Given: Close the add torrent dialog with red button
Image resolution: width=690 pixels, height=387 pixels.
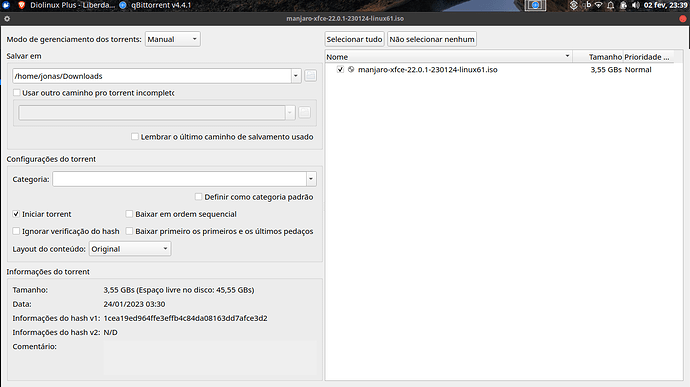Looking at the screenshot, I should [x=683, y=18].
